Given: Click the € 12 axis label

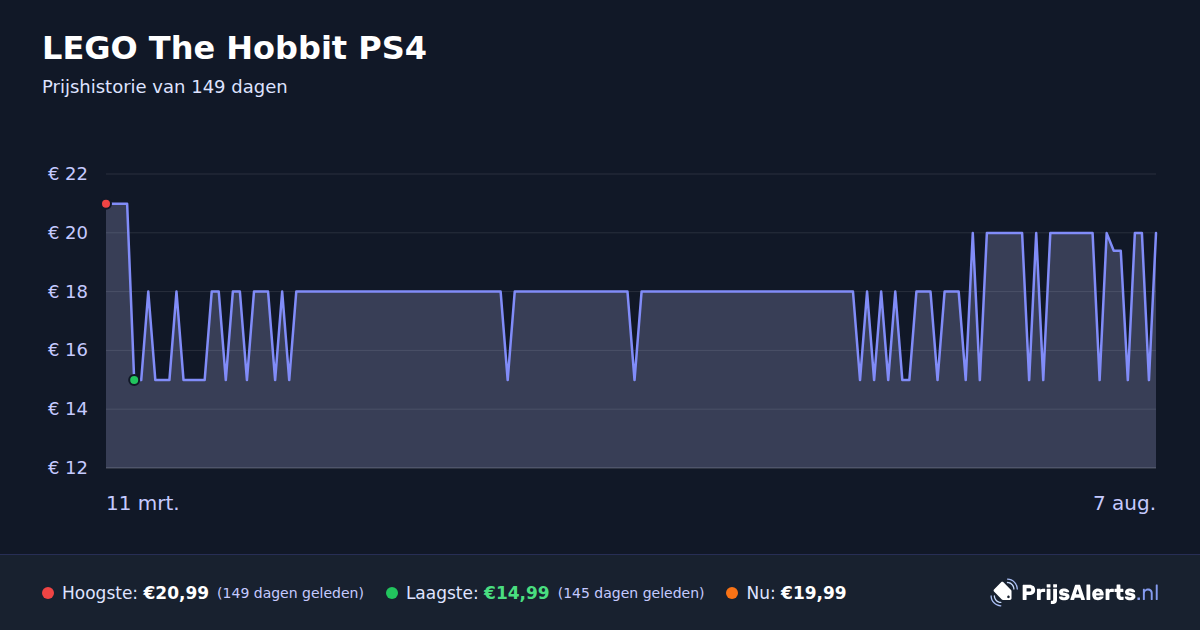Looking at the screenshot, I should 68,468.
